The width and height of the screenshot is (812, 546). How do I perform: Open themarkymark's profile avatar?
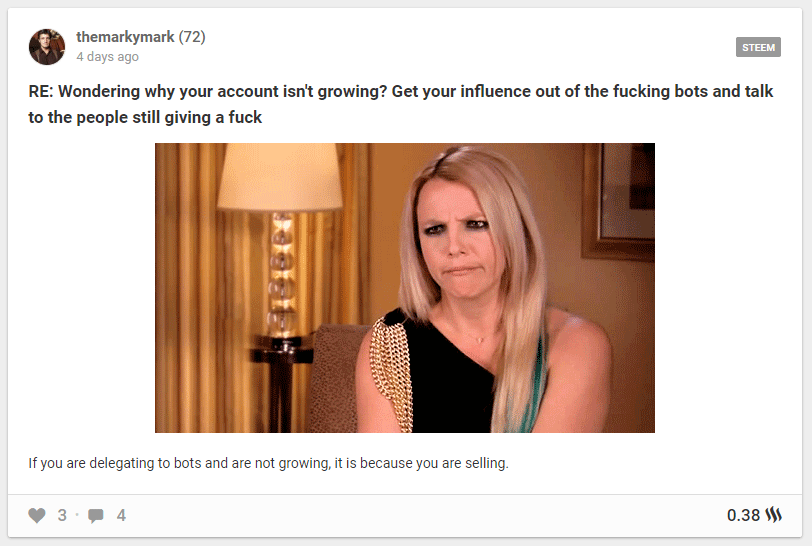(x=47, y=47)
